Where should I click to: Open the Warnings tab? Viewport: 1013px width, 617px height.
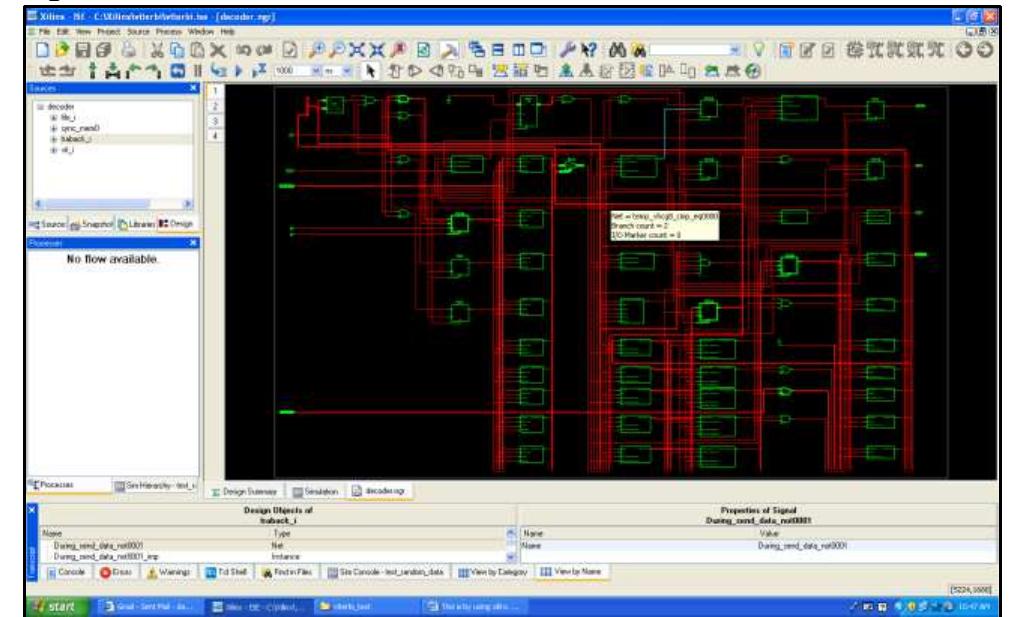coord(169,572)
